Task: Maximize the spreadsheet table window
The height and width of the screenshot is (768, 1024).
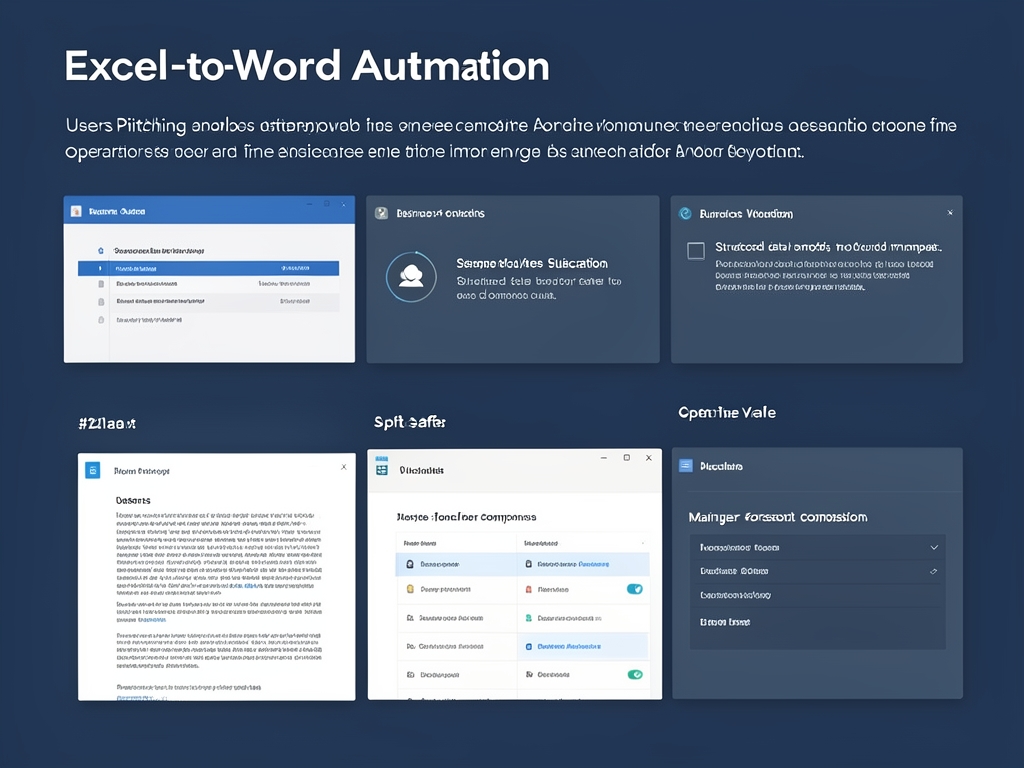Action: (x=627, y=458)
